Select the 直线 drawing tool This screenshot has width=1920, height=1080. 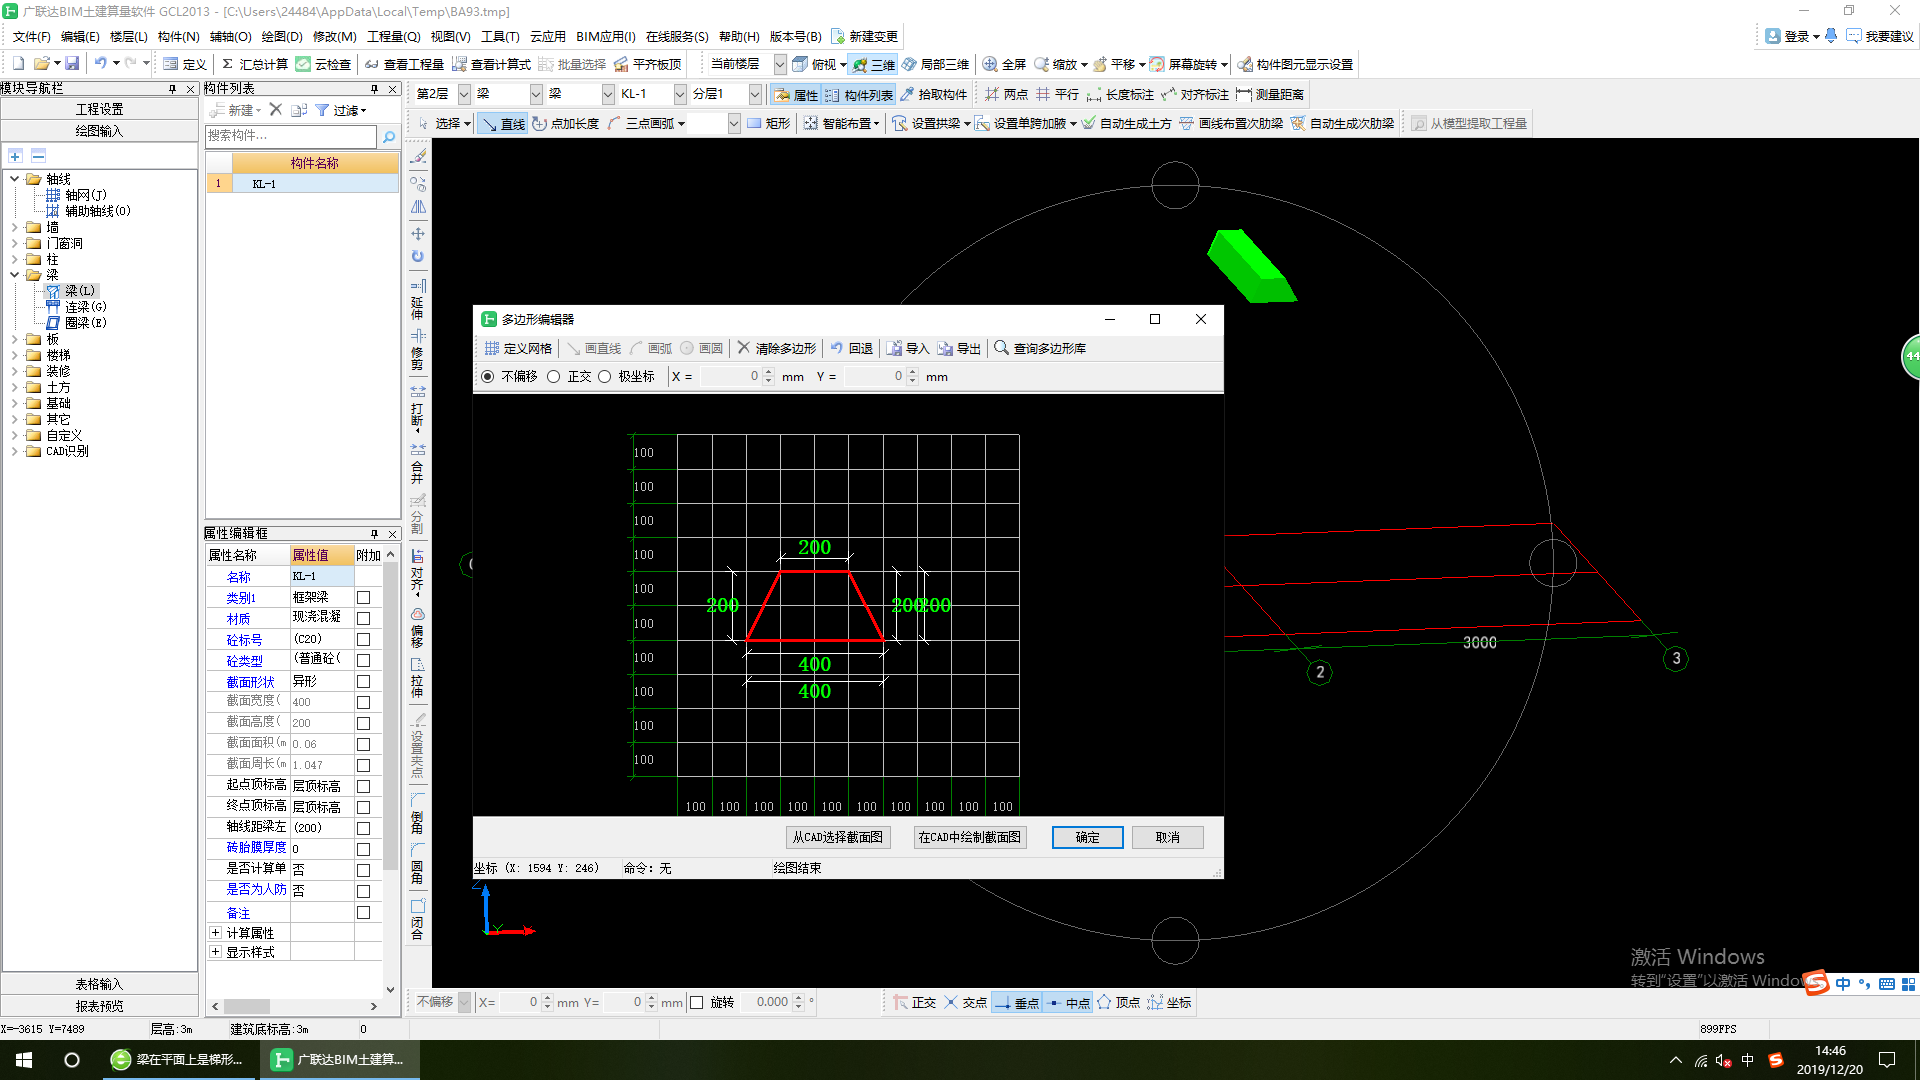point(503,123)
